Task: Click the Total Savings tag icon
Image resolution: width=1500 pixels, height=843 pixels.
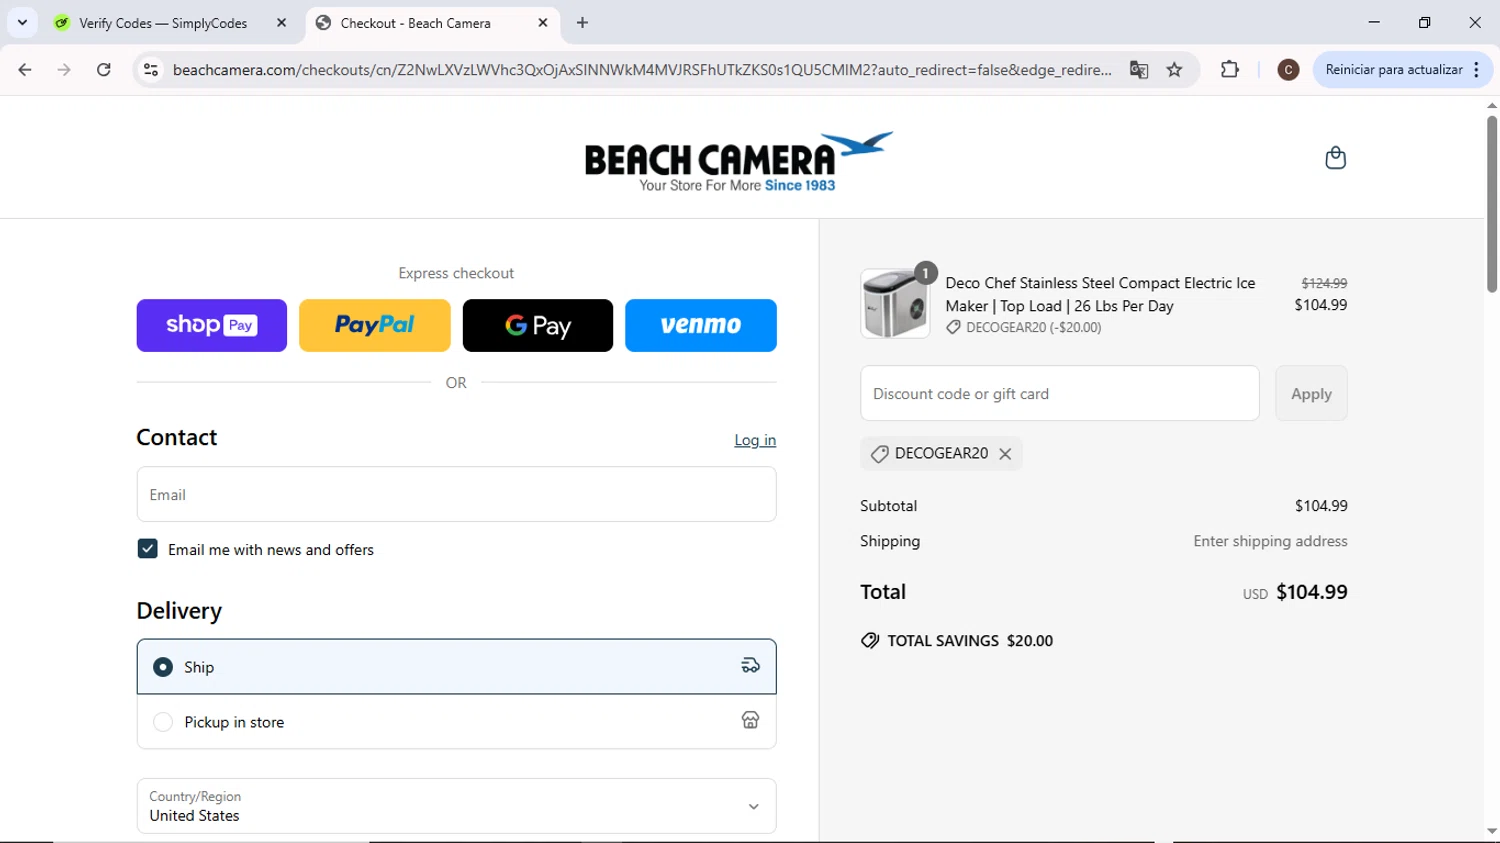Action: click(870, 641)
